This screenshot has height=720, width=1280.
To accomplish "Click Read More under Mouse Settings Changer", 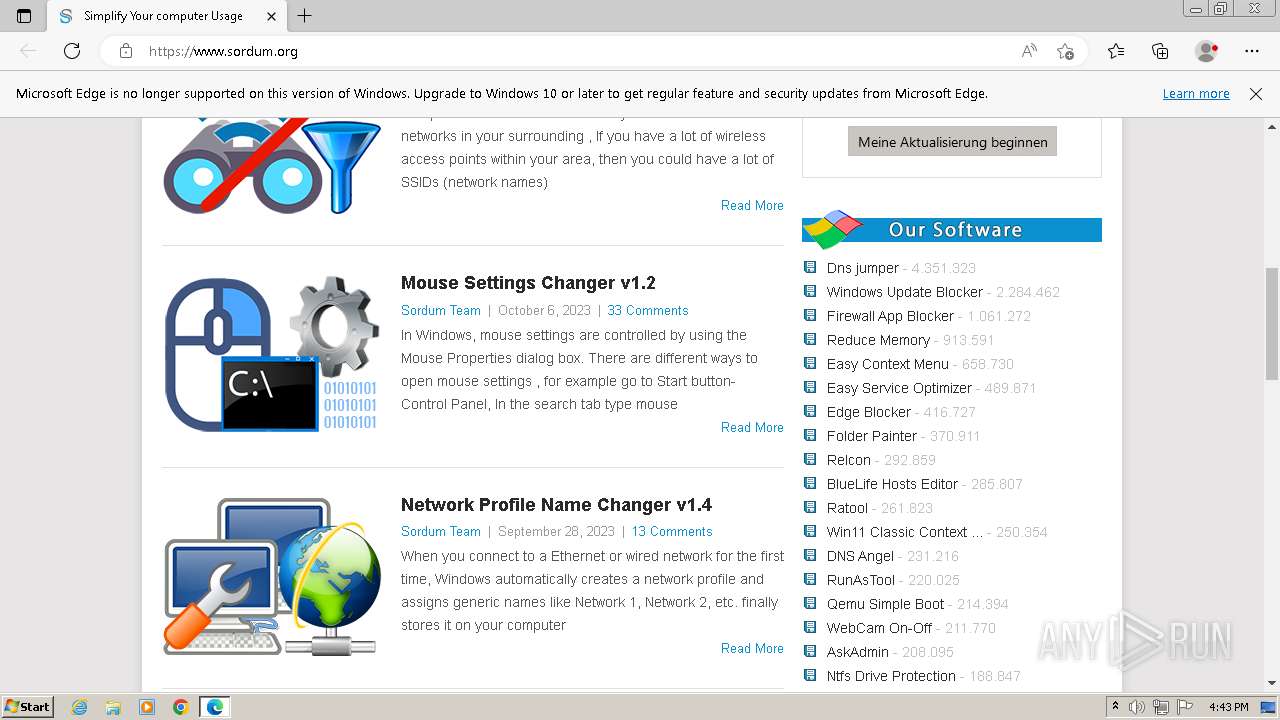I will pyautogui.click(x=752, y=427).
